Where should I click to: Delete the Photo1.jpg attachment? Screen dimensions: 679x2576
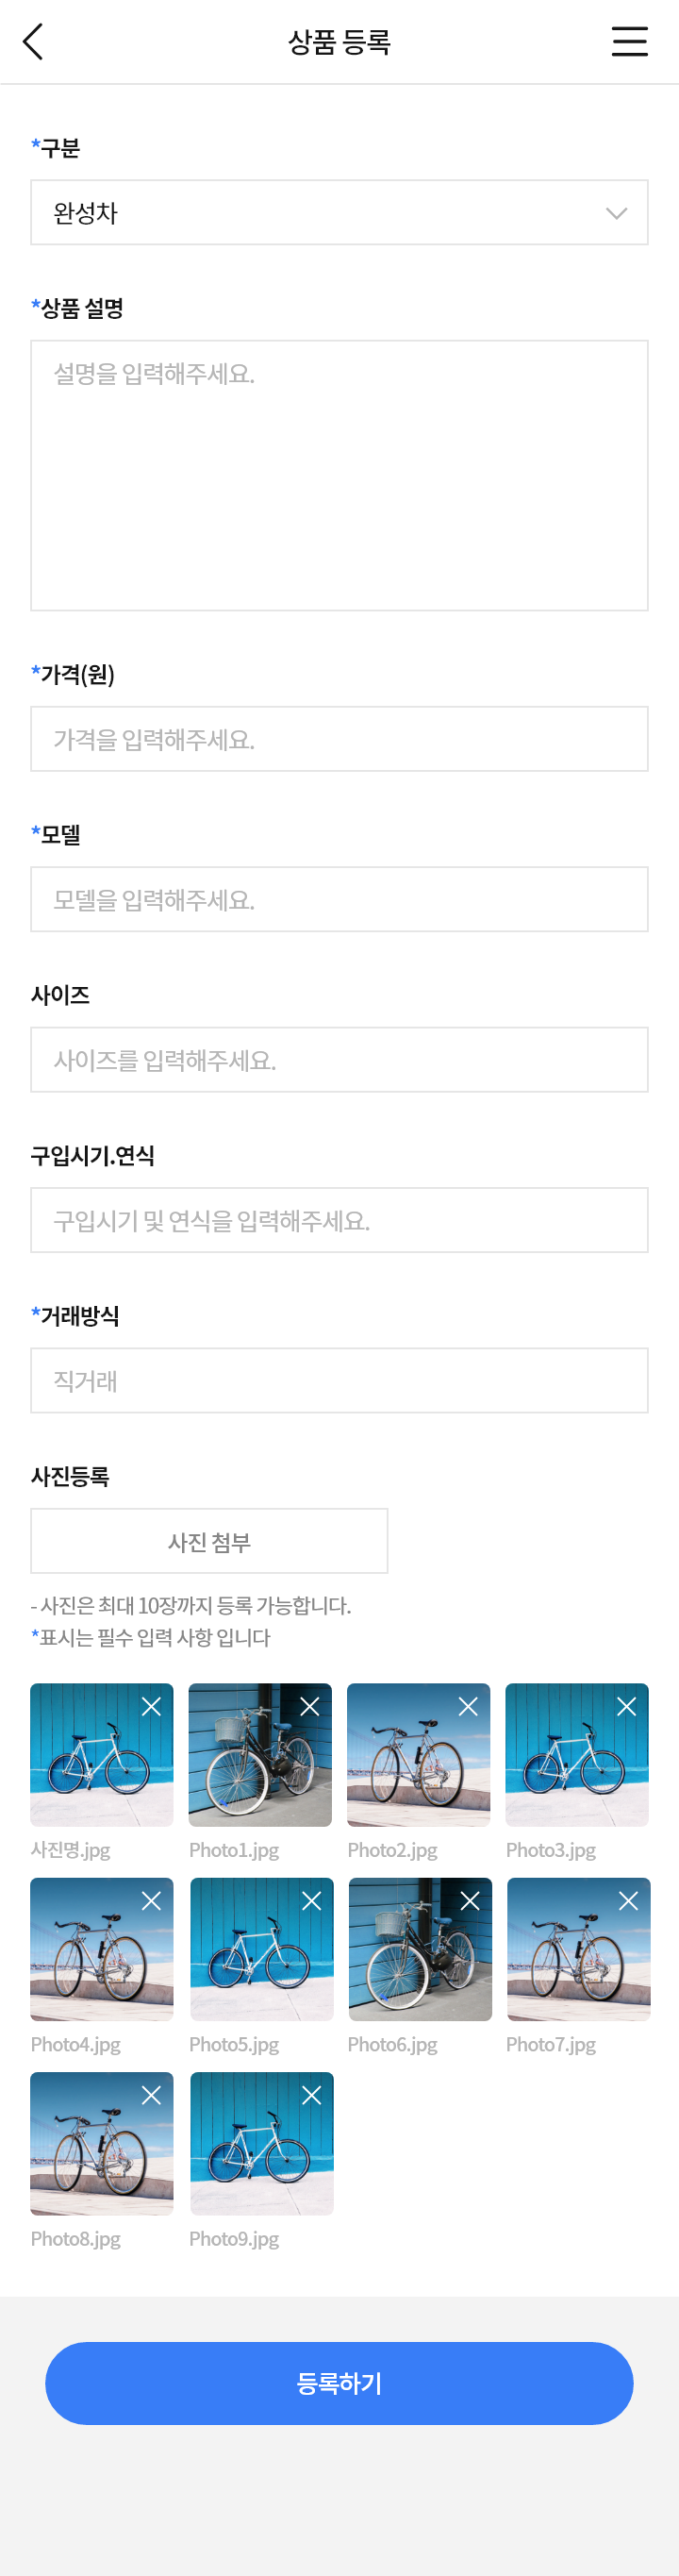coord(310,1707)
